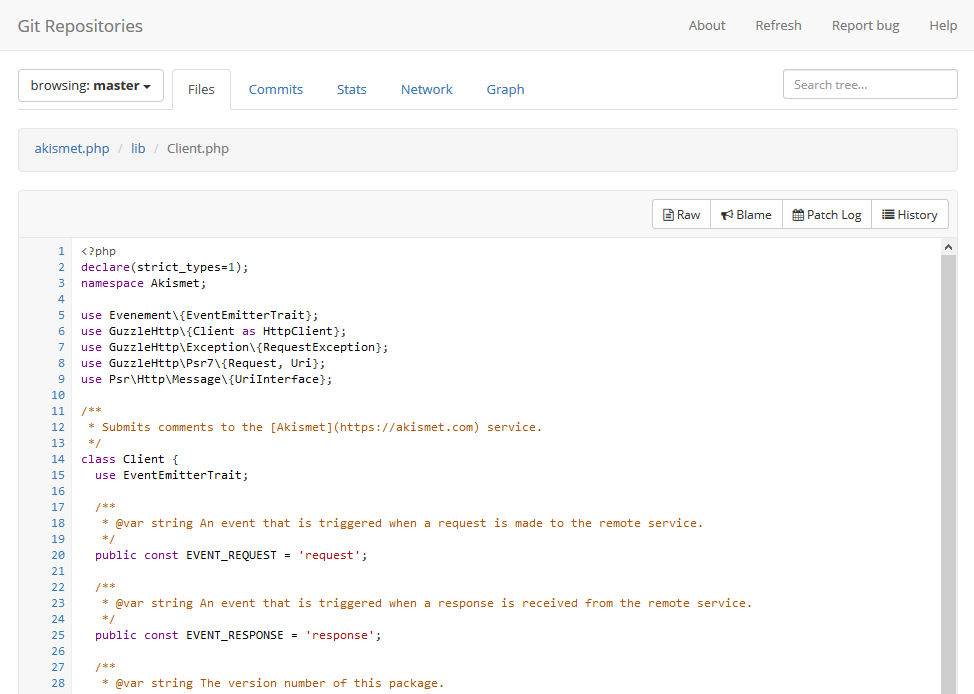Click the Refresh link
974x694 pixels.
(778, 25)
